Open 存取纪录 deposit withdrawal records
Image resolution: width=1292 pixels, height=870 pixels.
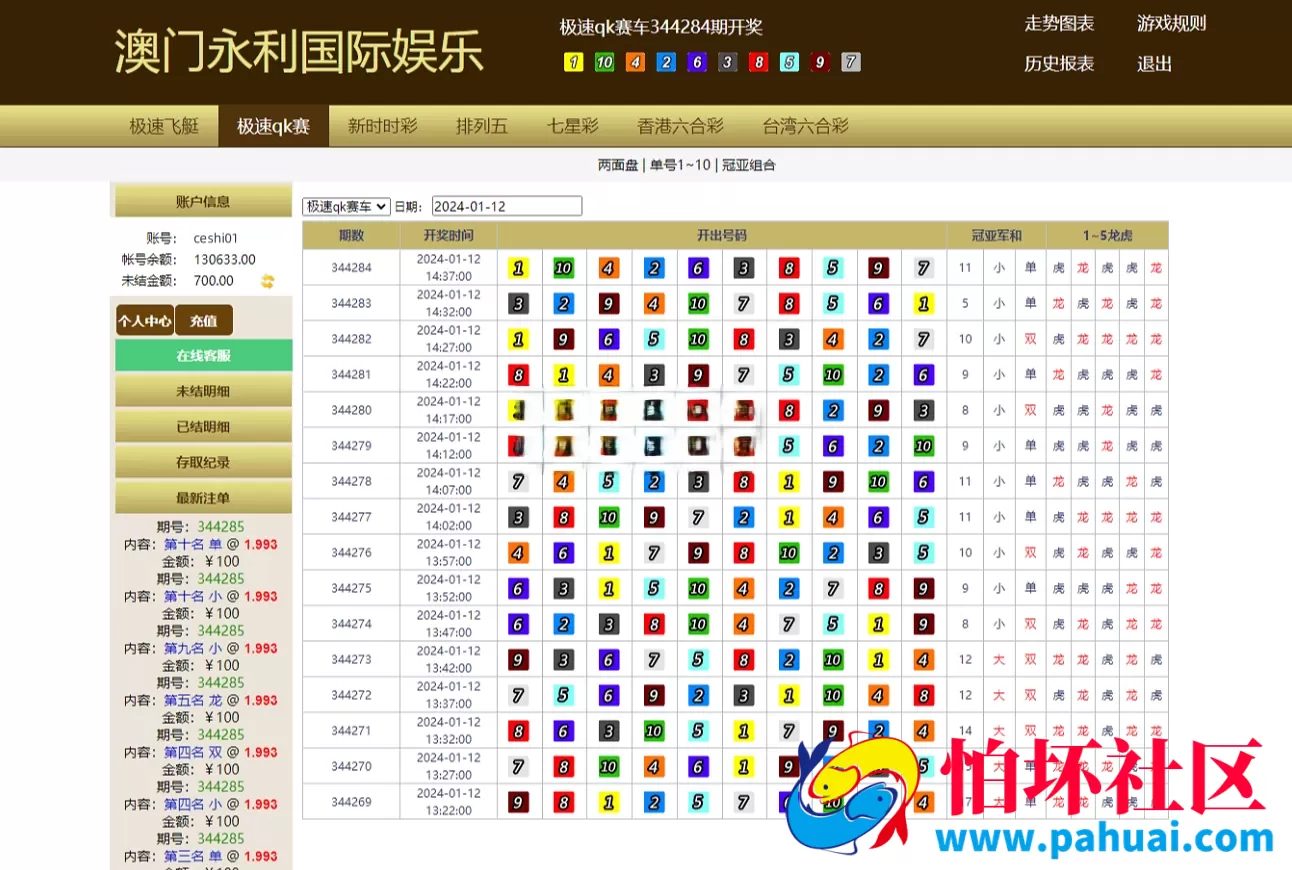pos(204,462)
